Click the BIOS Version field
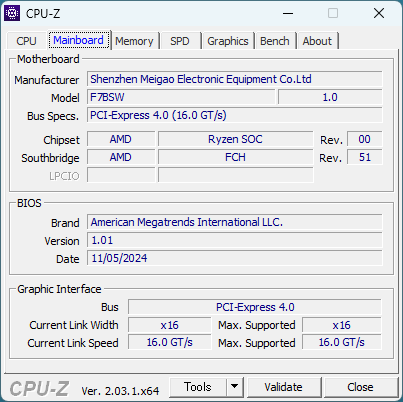 (235, 240)
